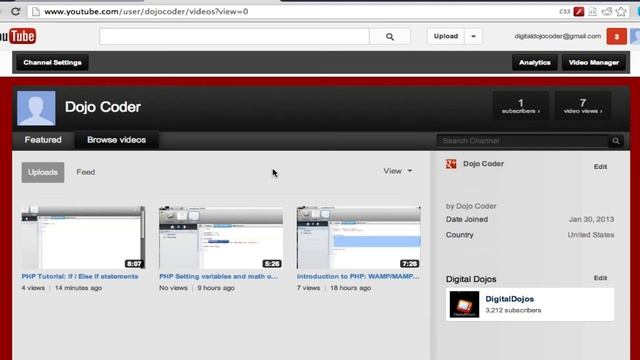640x360 pixels.
Task: Click the "Digital Dojos" section heading
Action: pos(471,279)
